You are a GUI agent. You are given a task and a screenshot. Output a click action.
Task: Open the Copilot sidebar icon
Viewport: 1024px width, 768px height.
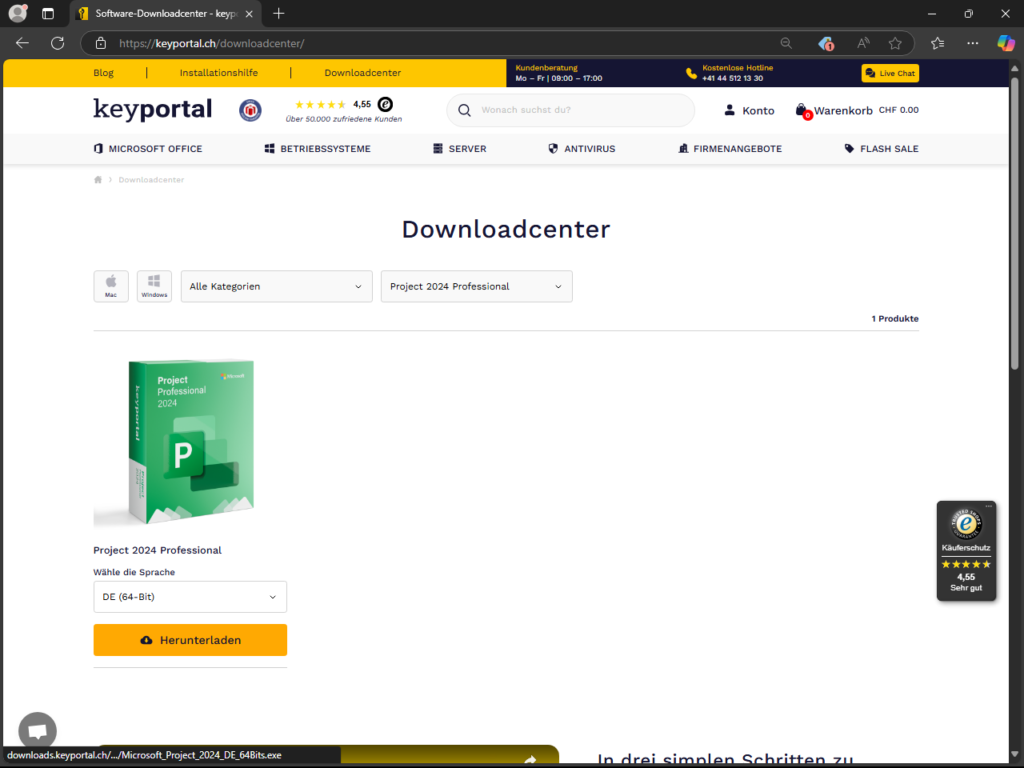(x=1006, y=43)
